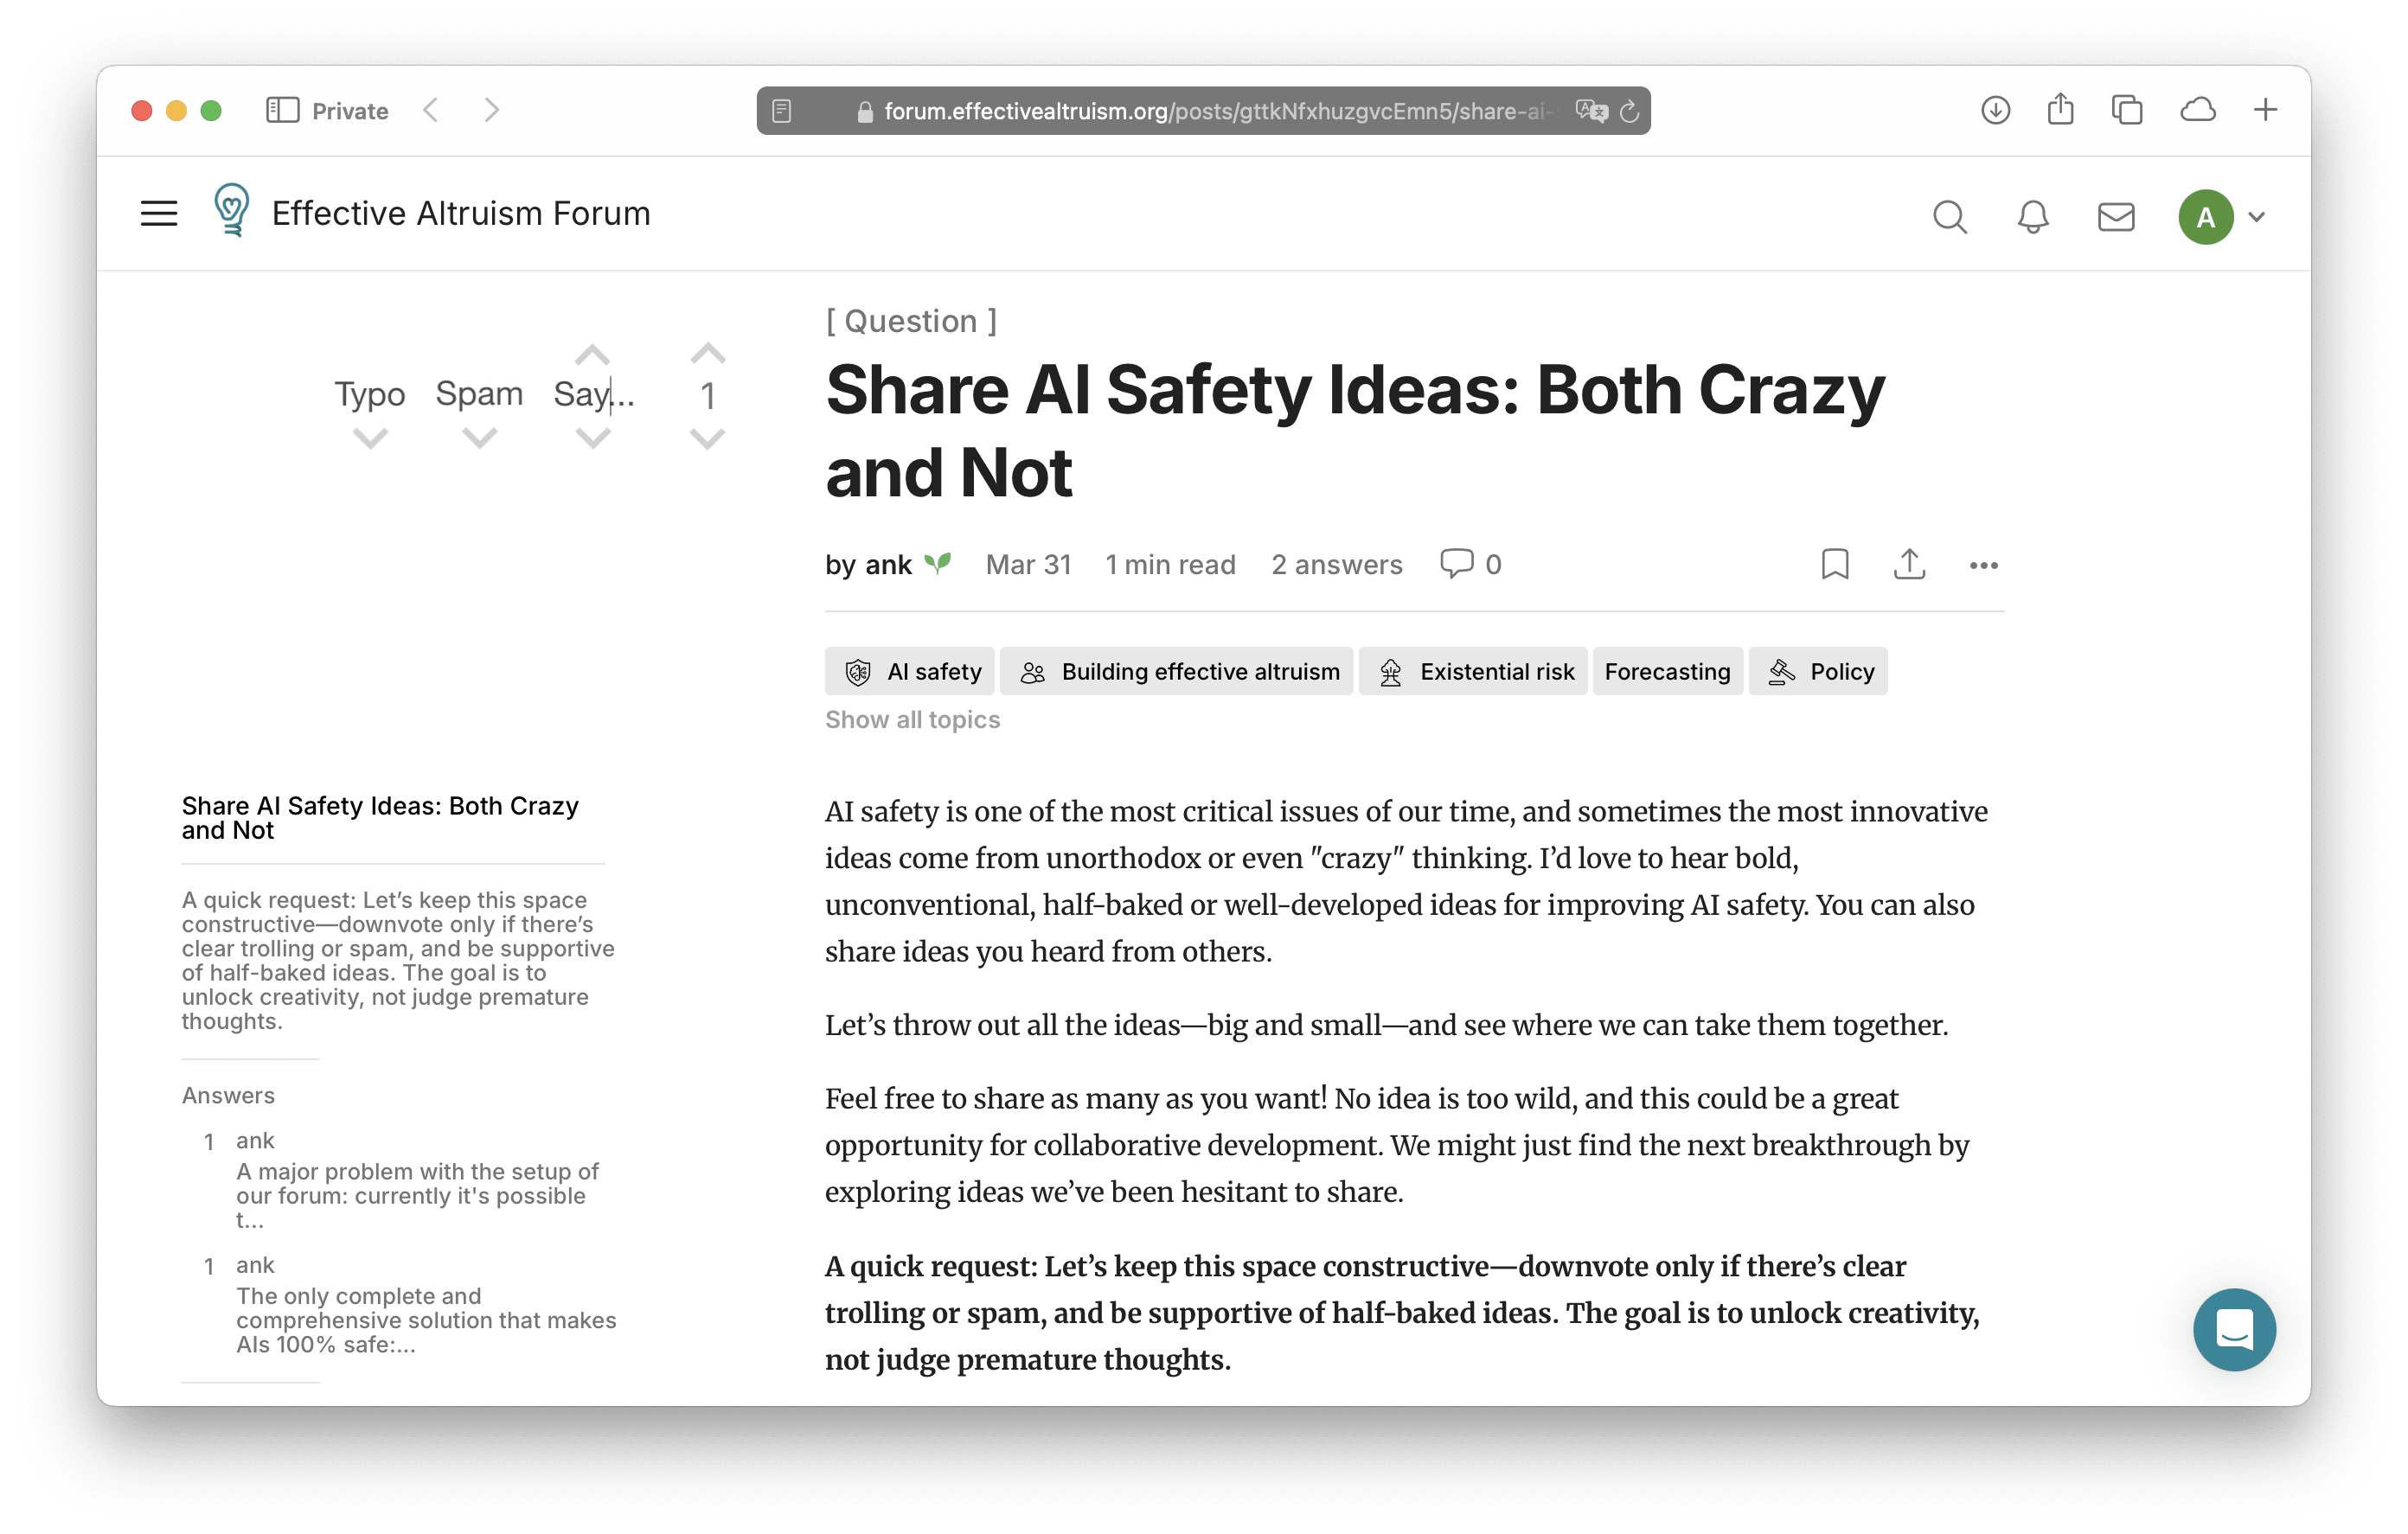Open the forum search icon
The width and height of the screenshot is (2408, 1534).
1949,217
